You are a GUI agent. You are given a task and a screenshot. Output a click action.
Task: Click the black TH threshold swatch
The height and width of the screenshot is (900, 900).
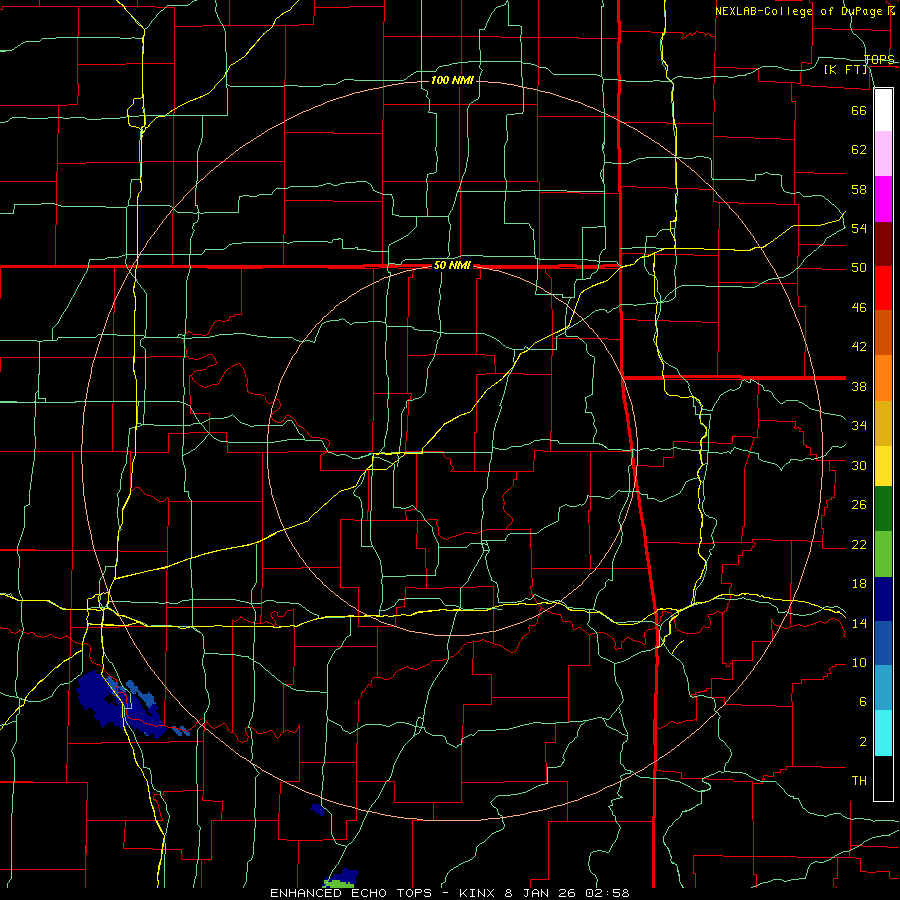883,778
